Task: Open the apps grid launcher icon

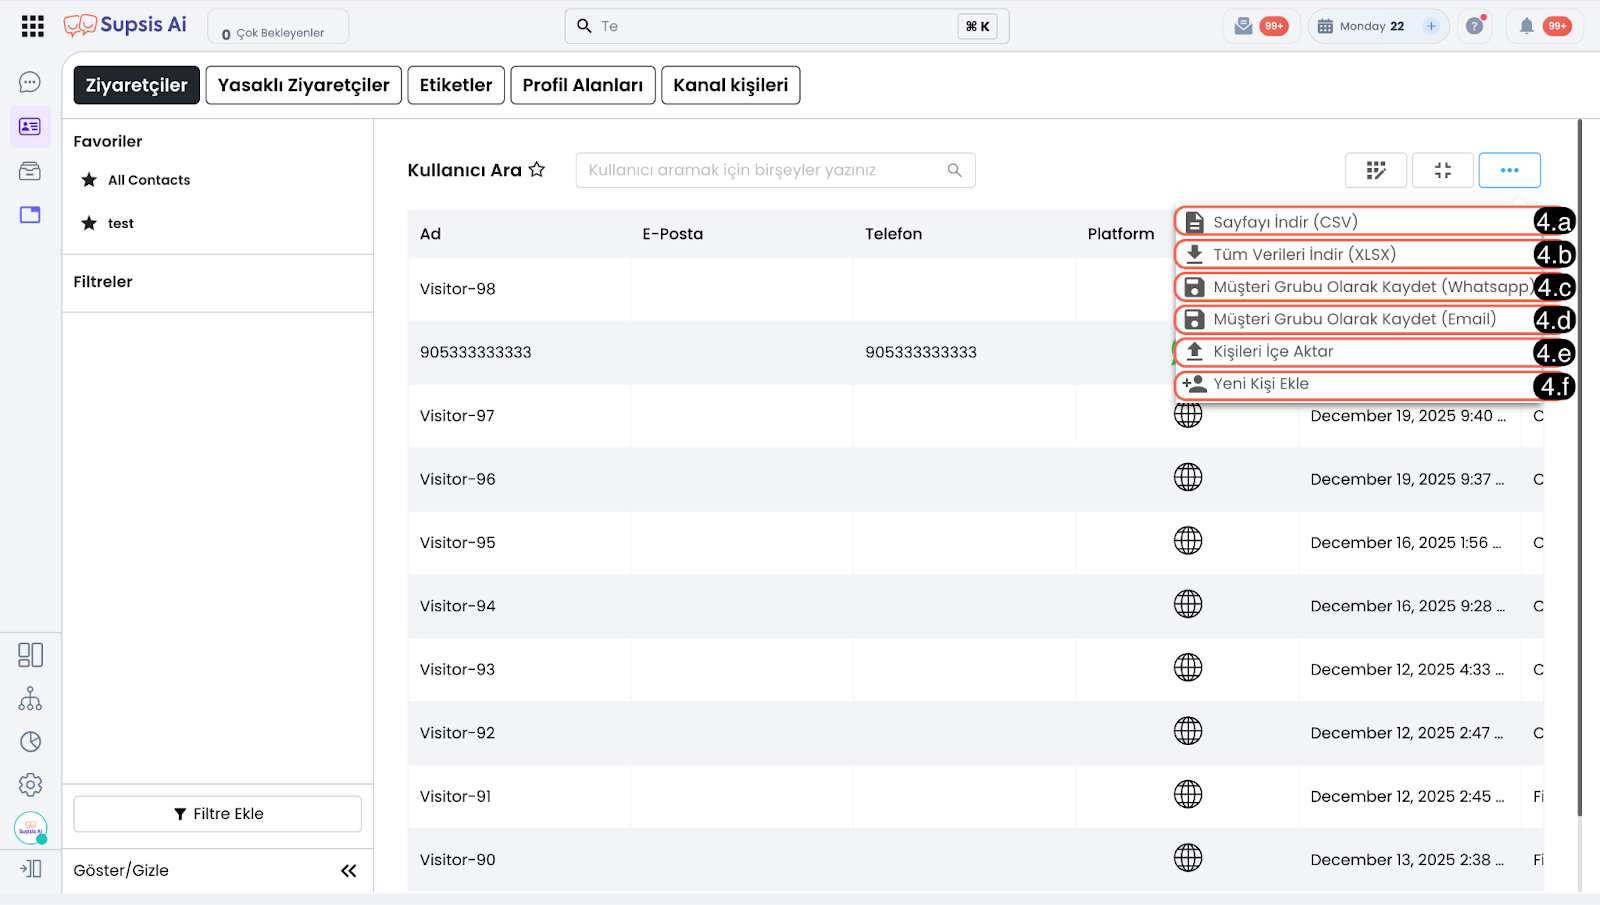Action: 33,26
